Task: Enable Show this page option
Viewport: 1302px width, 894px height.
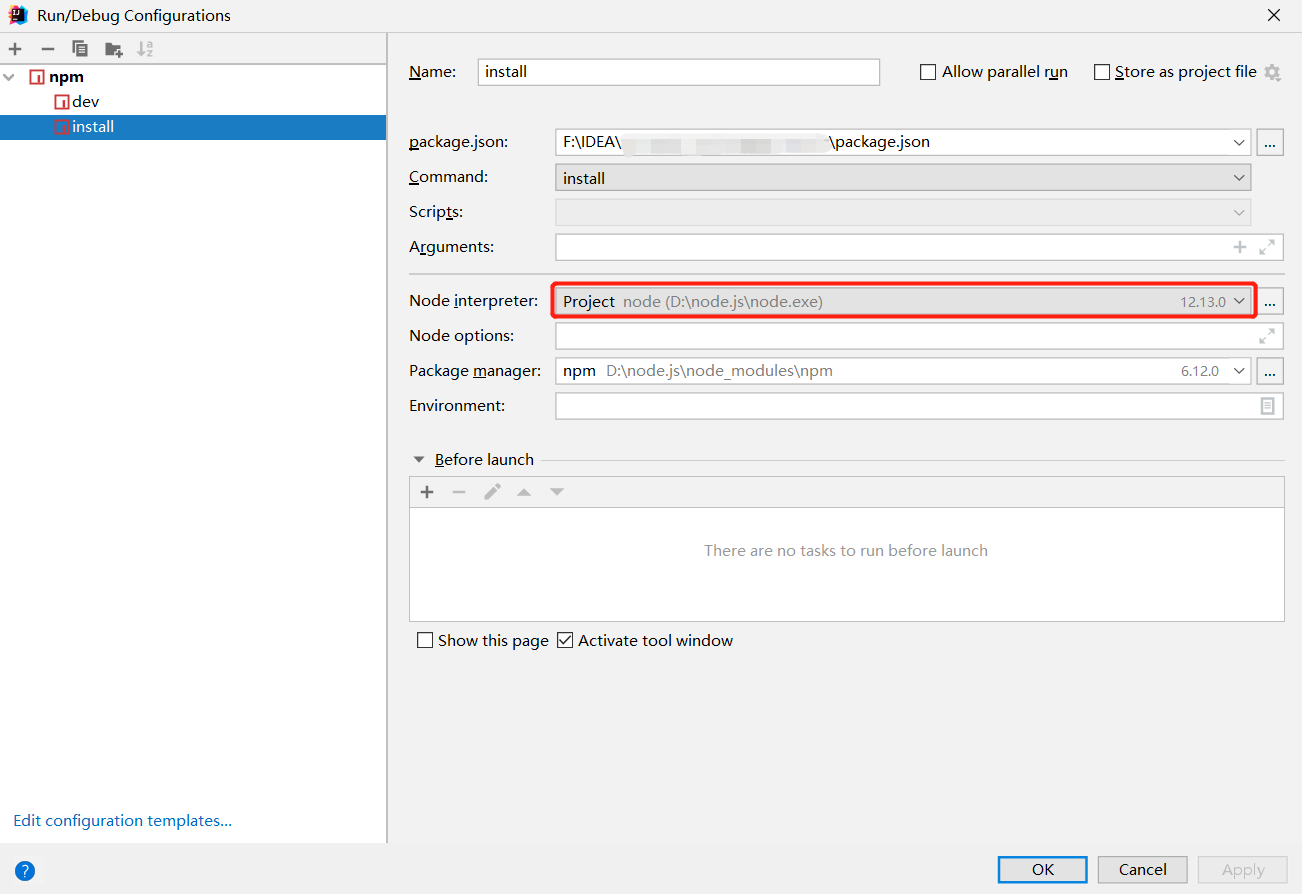Action: click(x=425, y=640)
